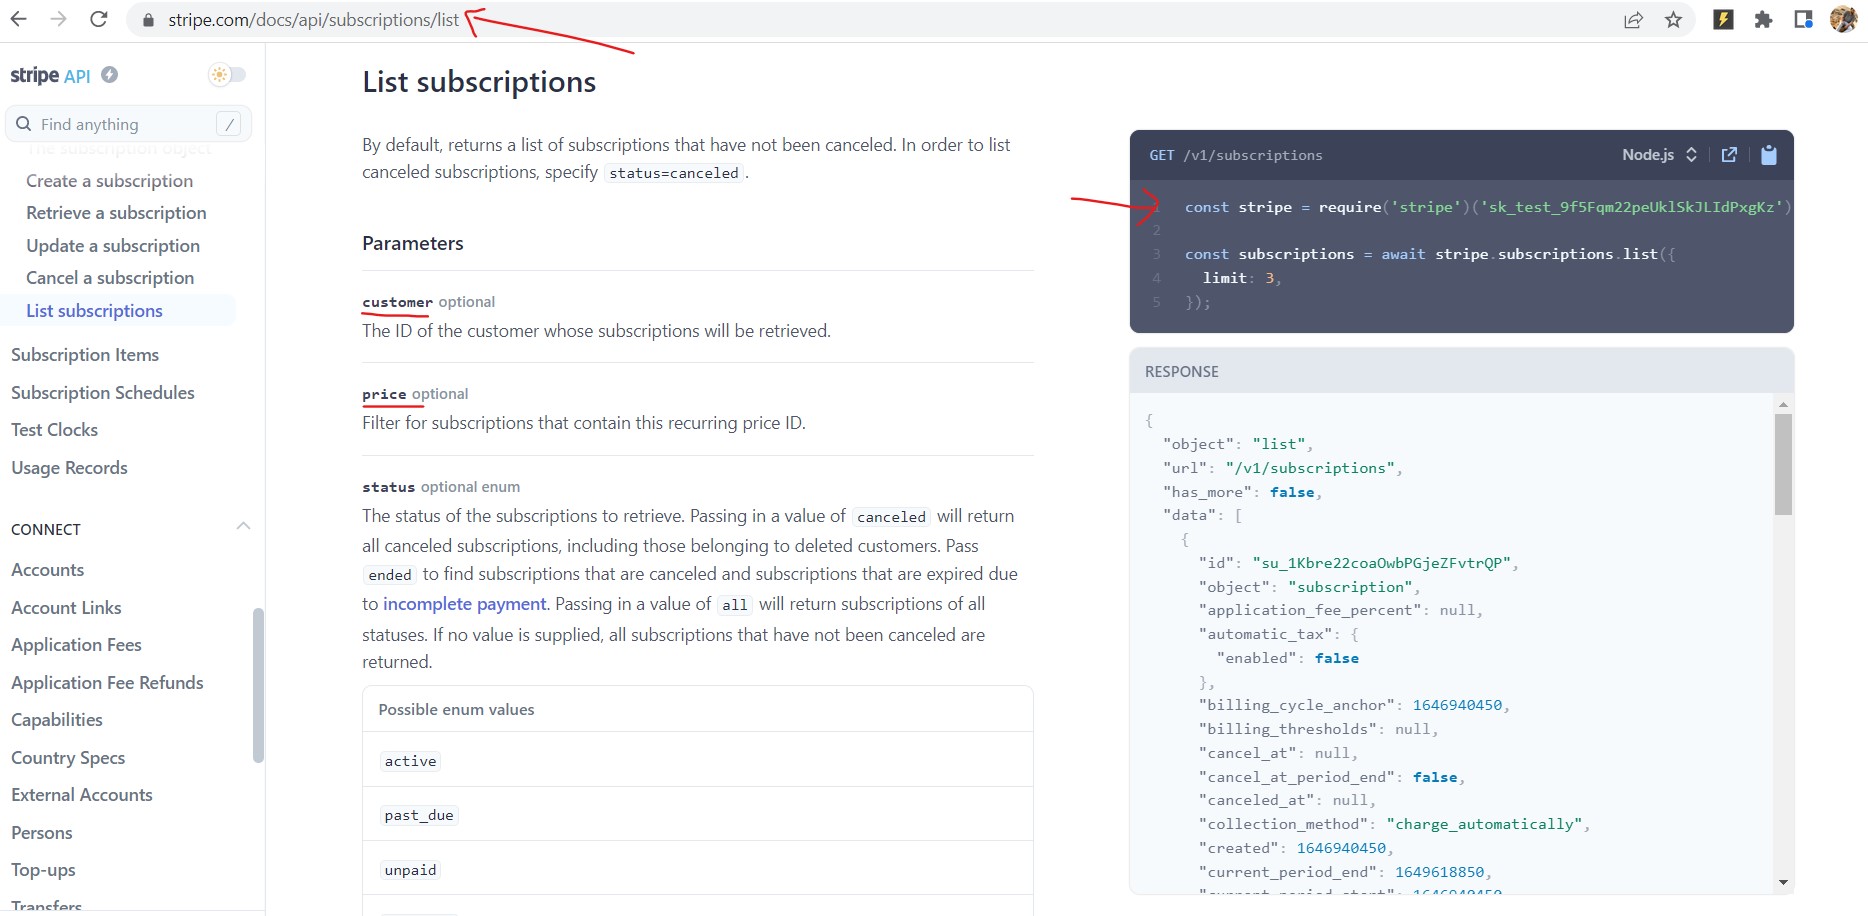Open Create a subscription in sidebar

click(x=110, y=181)
